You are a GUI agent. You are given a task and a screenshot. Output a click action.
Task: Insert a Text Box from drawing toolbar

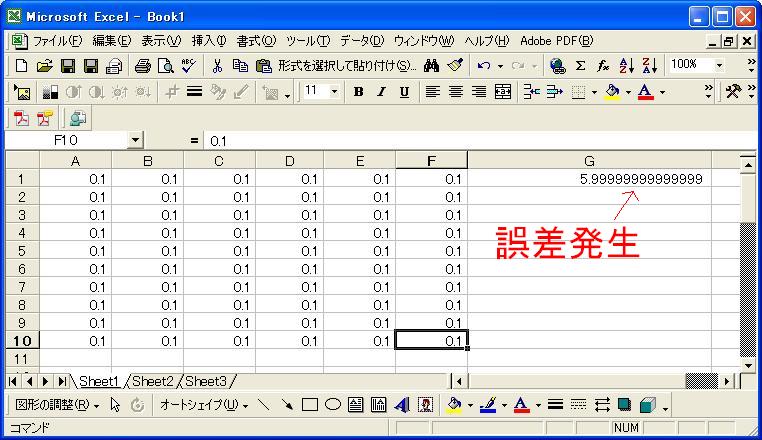[x=355, y=405]
